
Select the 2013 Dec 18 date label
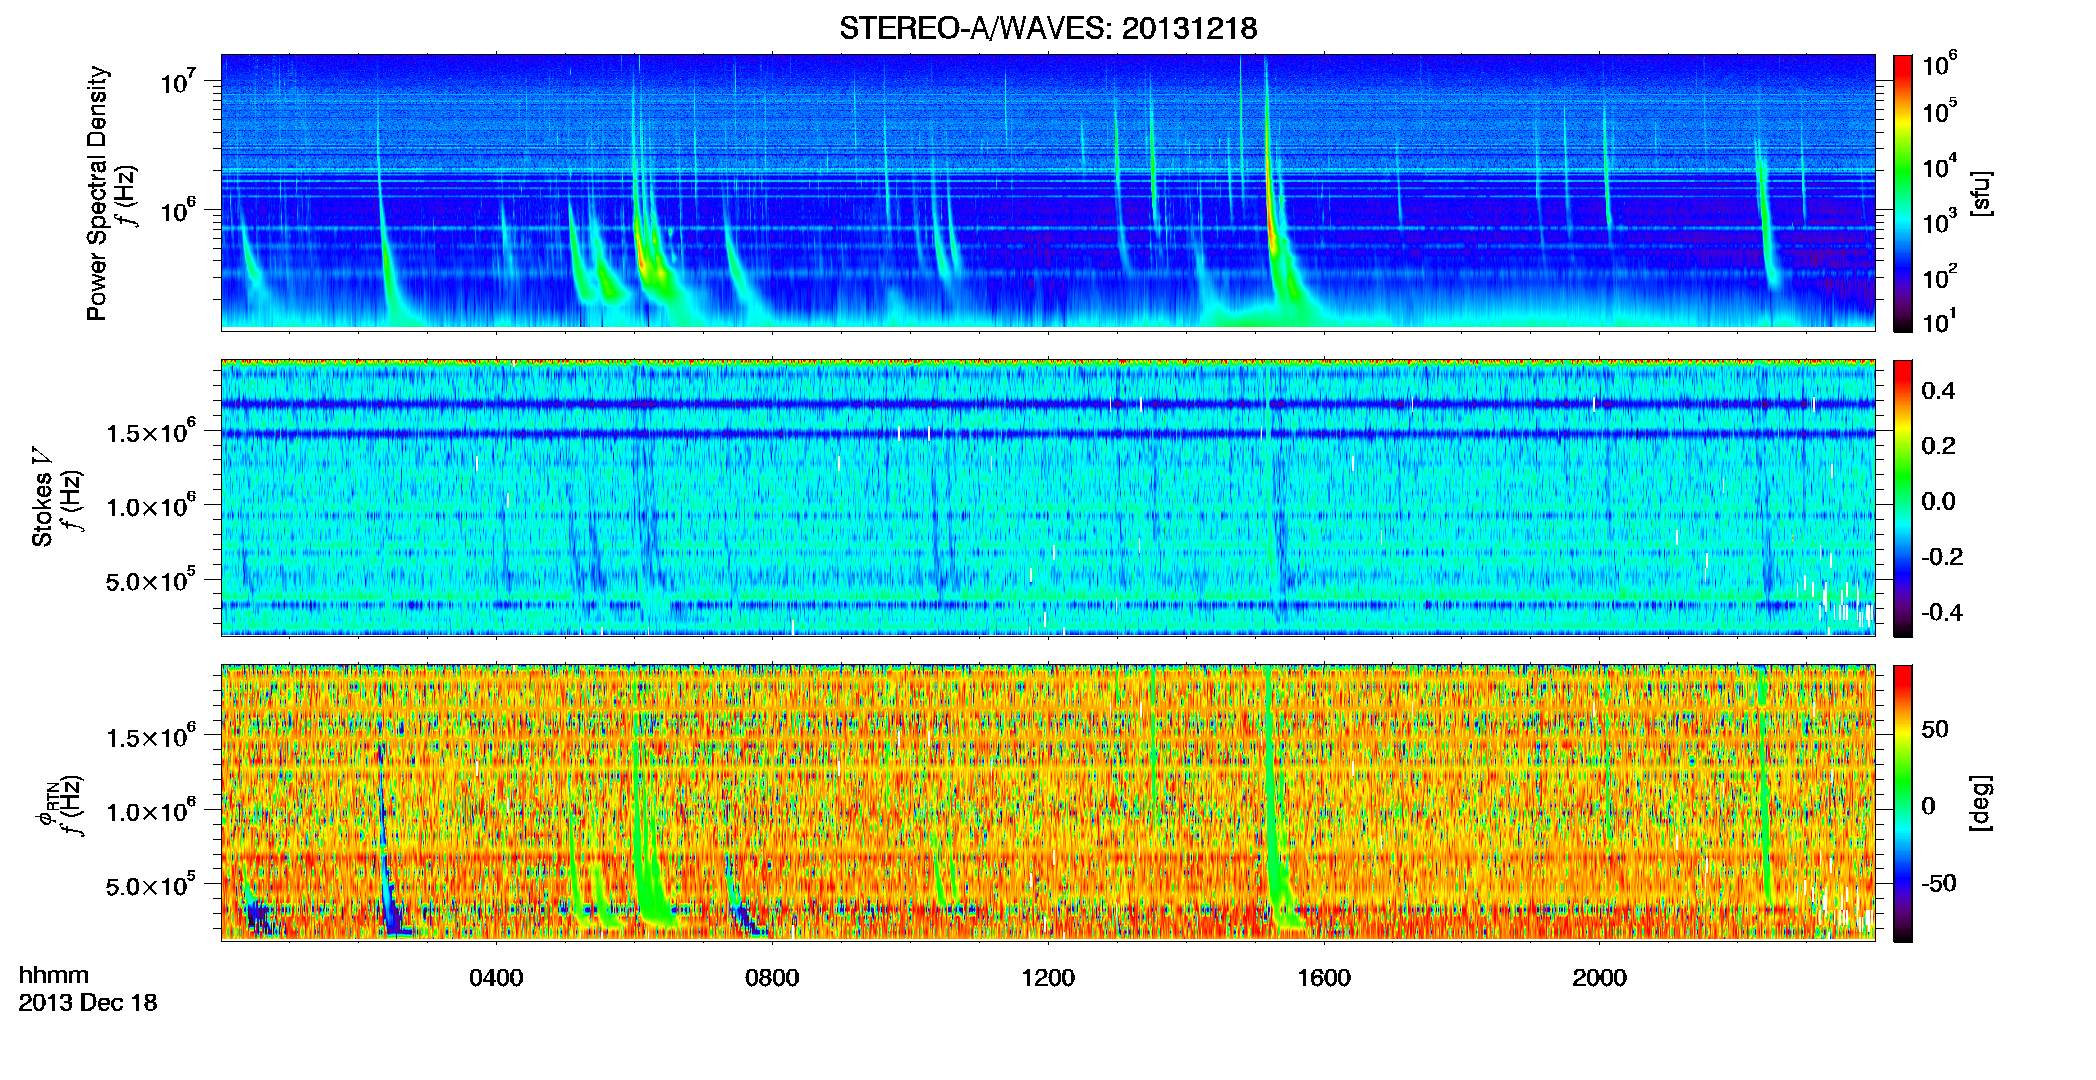(x=88, y=1003)
